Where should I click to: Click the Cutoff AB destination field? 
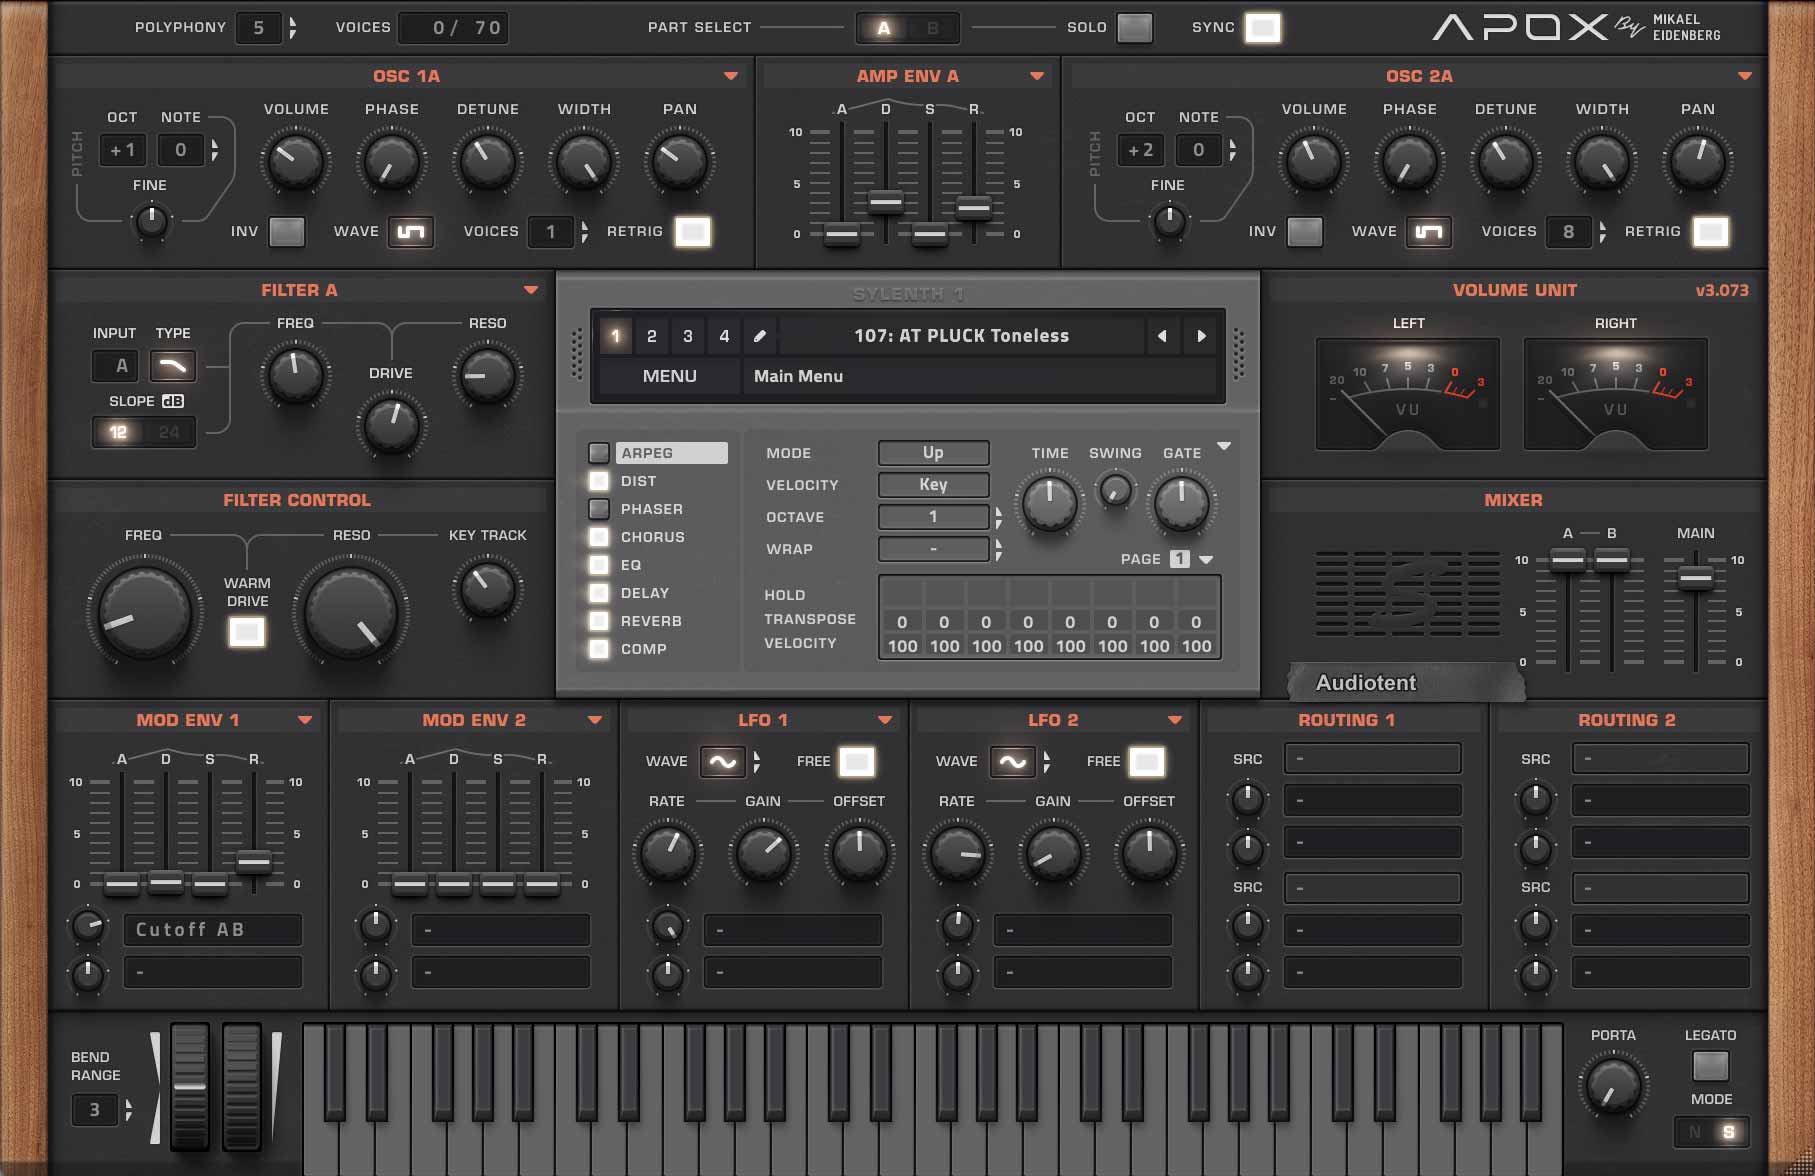pos(213,930)
